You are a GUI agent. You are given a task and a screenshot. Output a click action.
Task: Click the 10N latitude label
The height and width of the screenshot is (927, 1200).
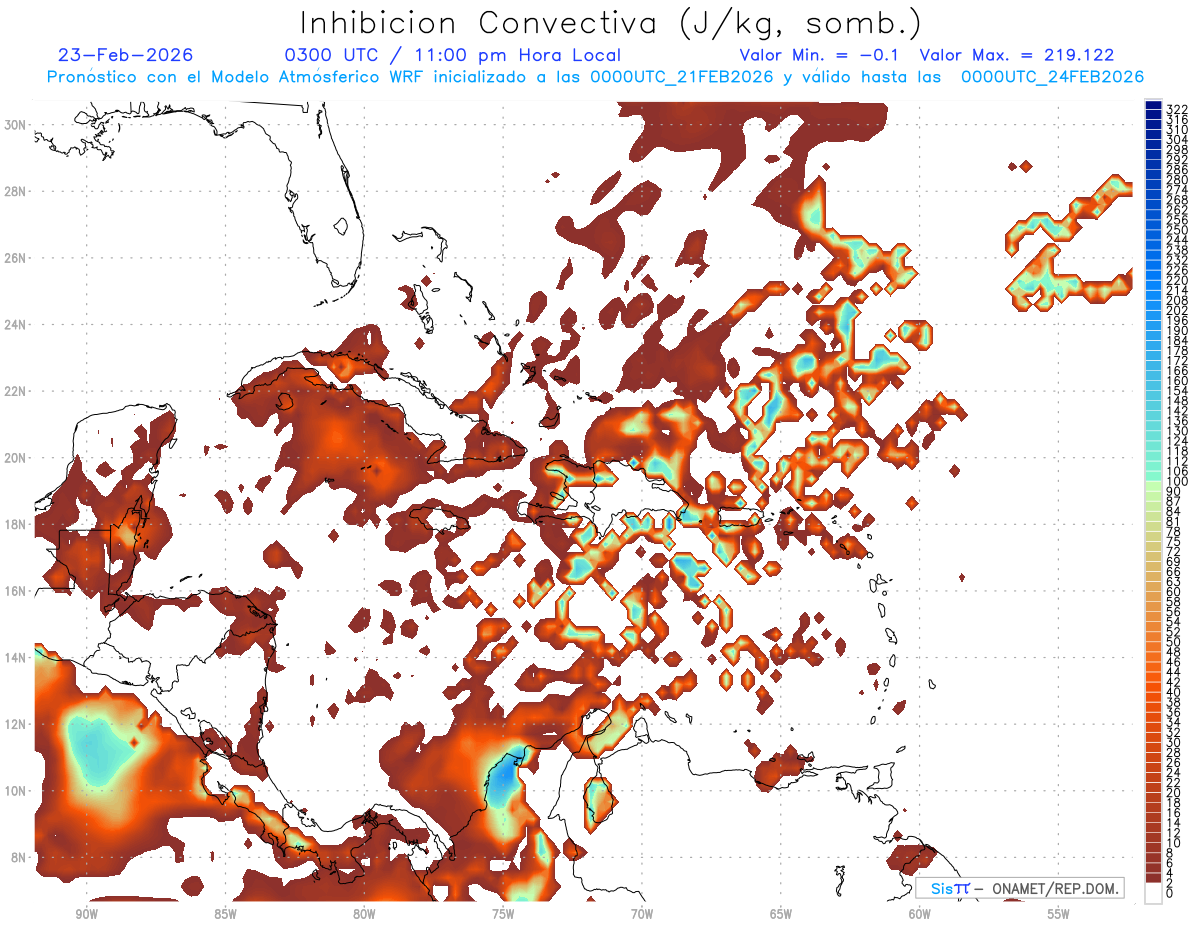click(x=16, y=791)
